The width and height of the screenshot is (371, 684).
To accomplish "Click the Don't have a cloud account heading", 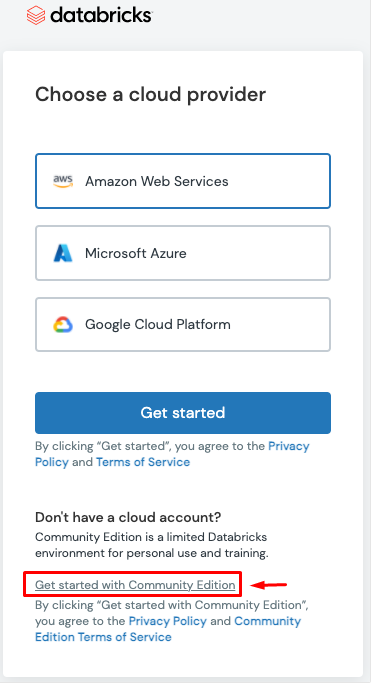I will pyautogui.click(x=128, y=517).
